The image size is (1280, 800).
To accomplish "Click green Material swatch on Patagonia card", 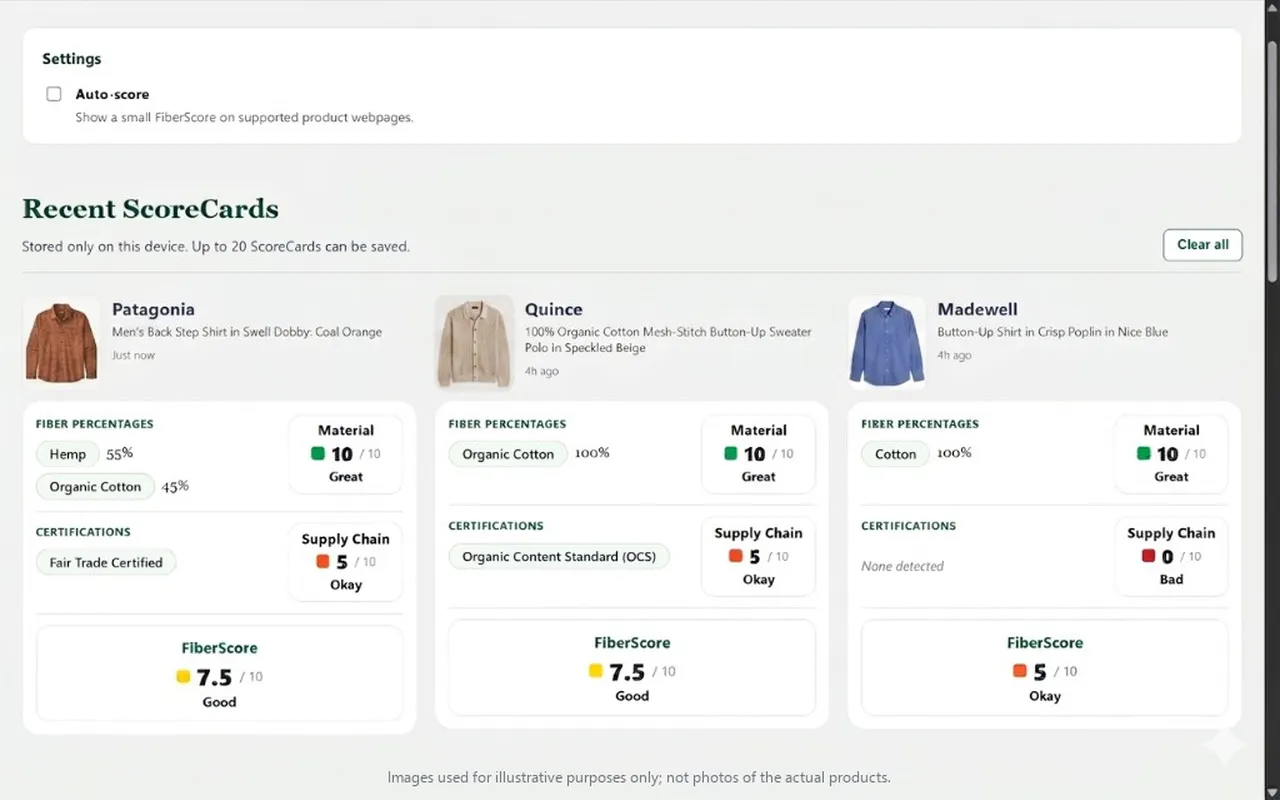I will pyautogui.click(x=318, y=453).
